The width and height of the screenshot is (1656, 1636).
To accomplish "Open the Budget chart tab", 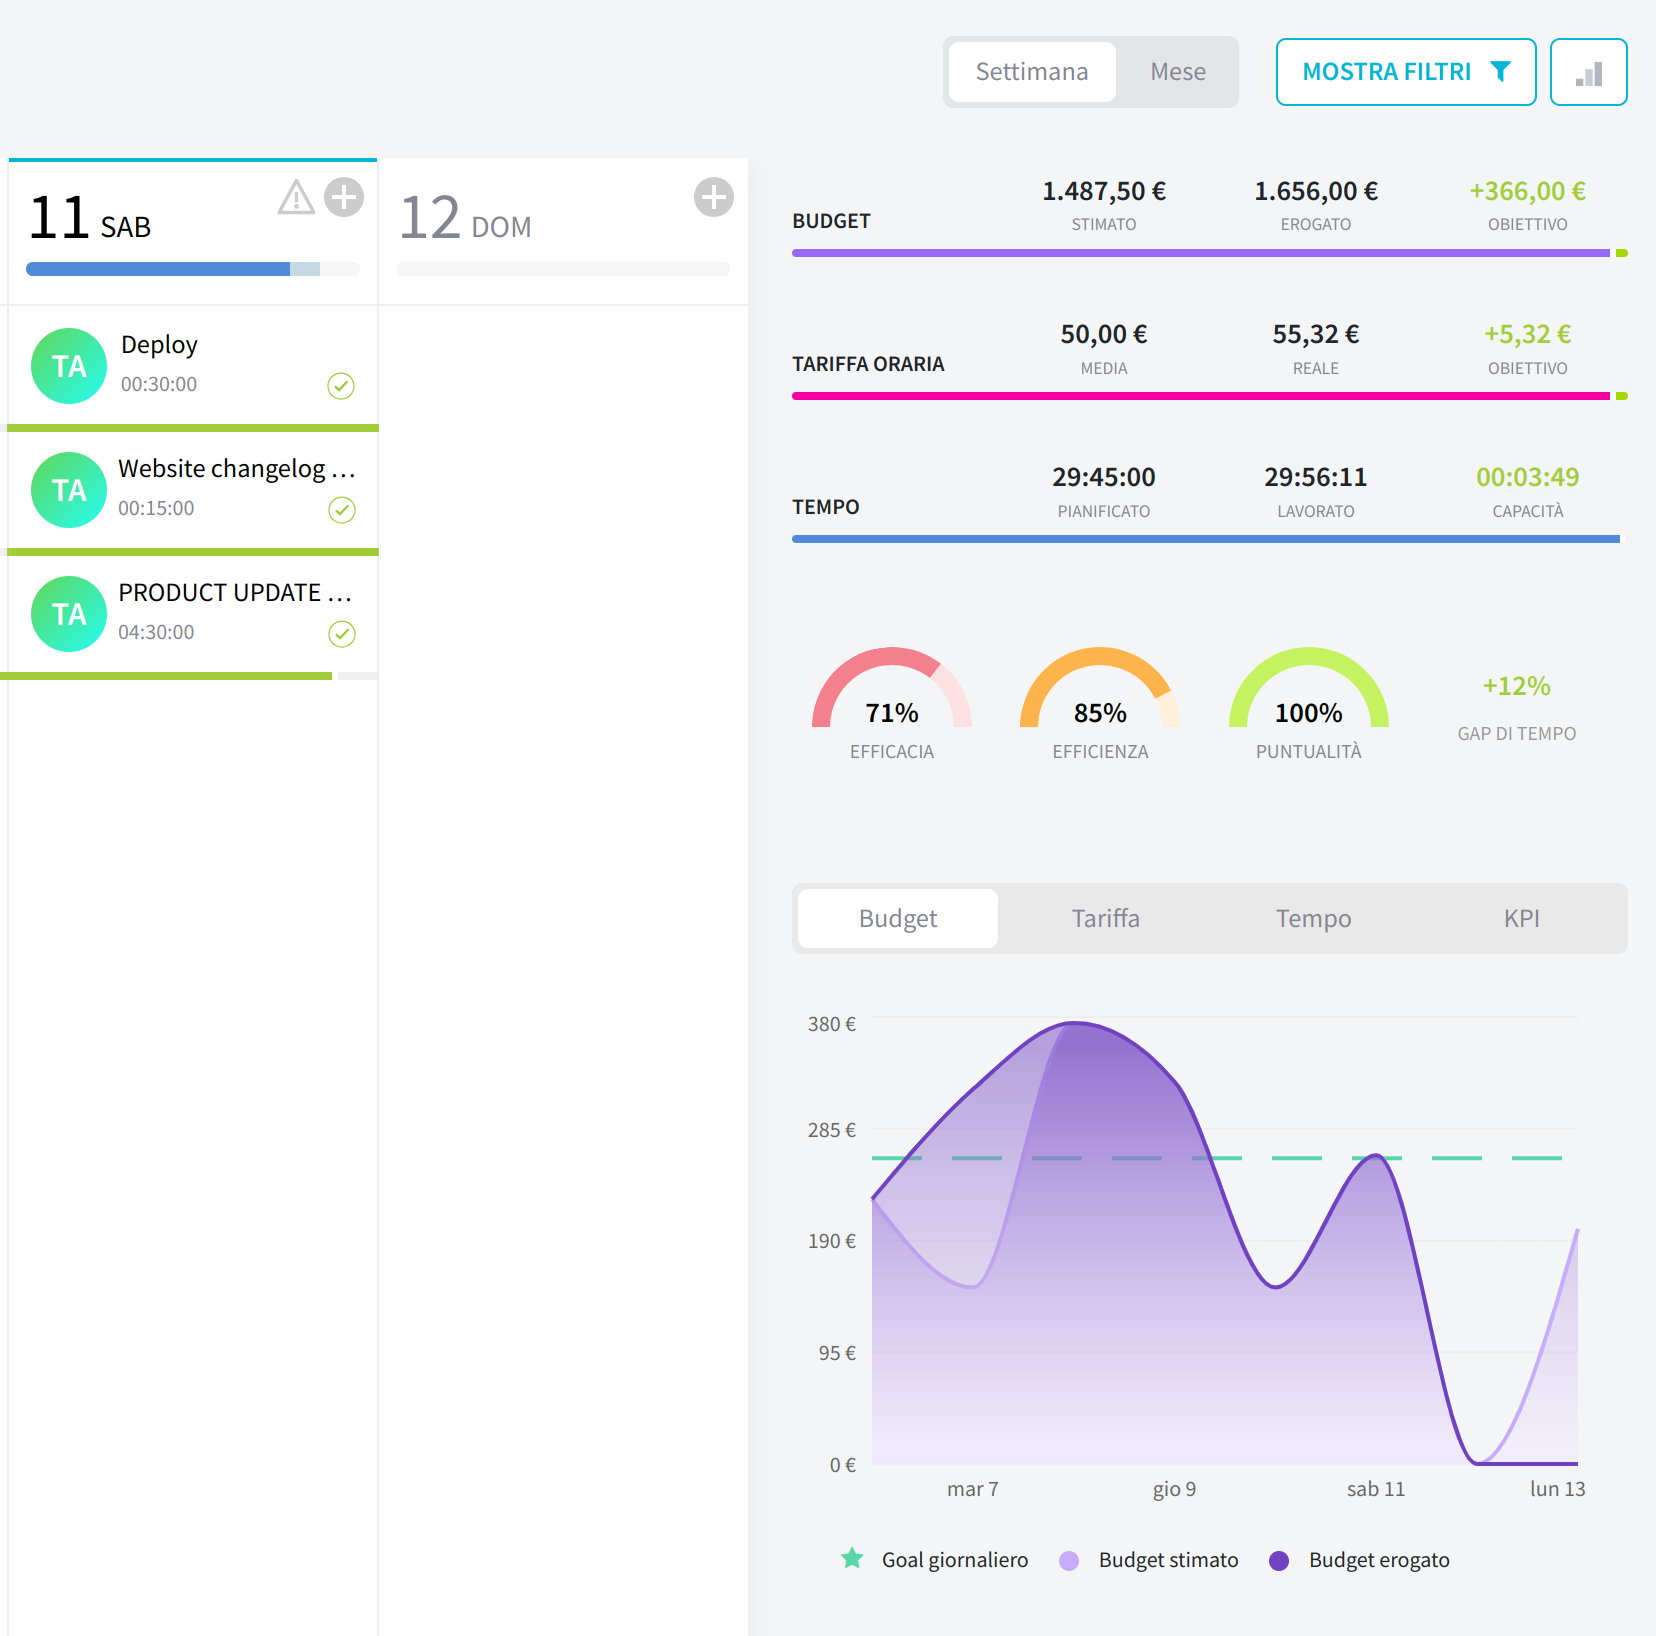I will pyautogui.click(x=898, y=918).
